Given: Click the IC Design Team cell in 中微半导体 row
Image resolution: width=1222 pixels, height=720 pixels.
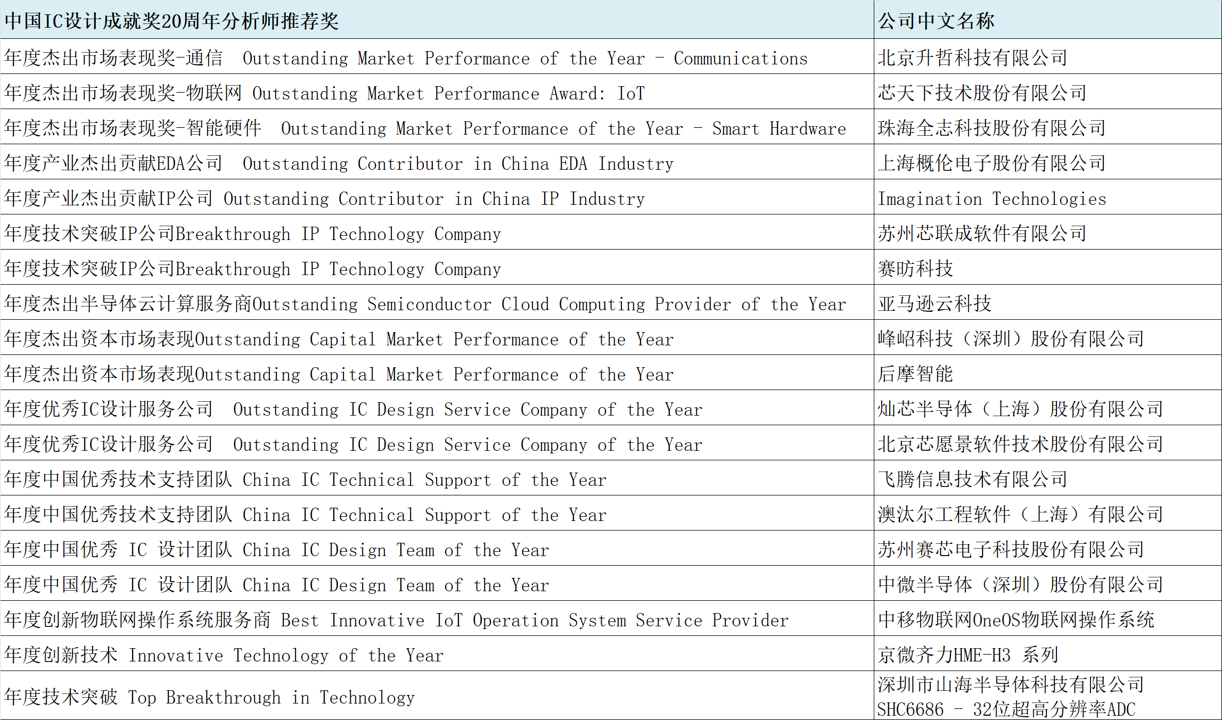Looking at the screenshot, I should pyautogui.click(x=437, y=584).
